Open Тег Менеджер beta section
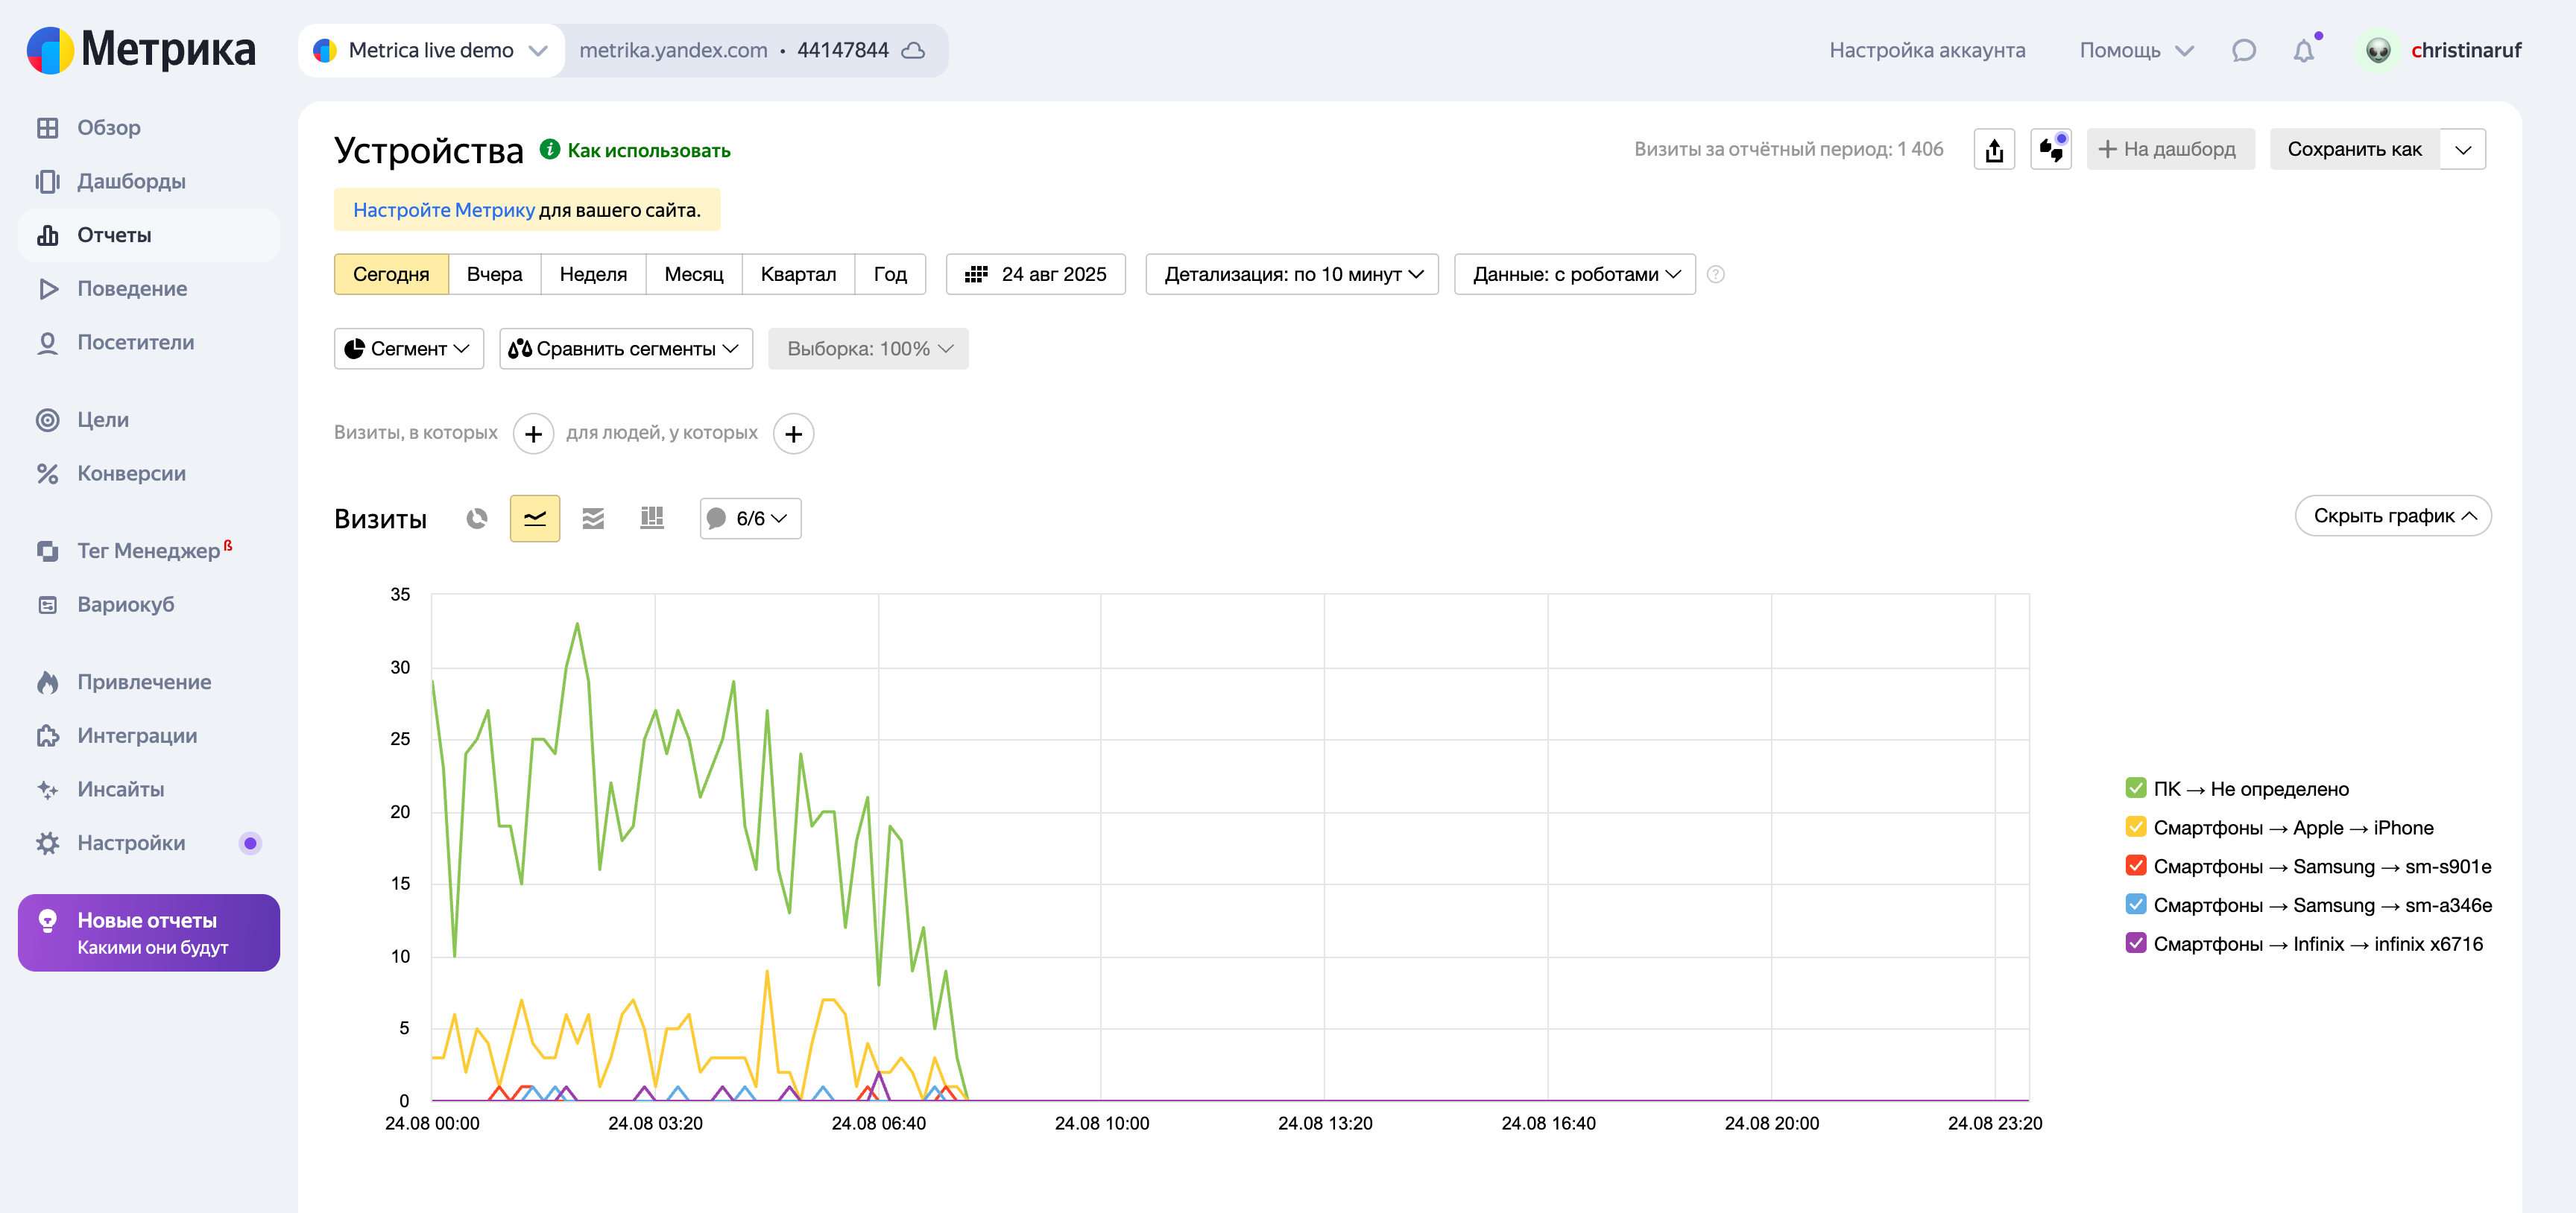This screenshot has height=1213, width=2576. 148,551
